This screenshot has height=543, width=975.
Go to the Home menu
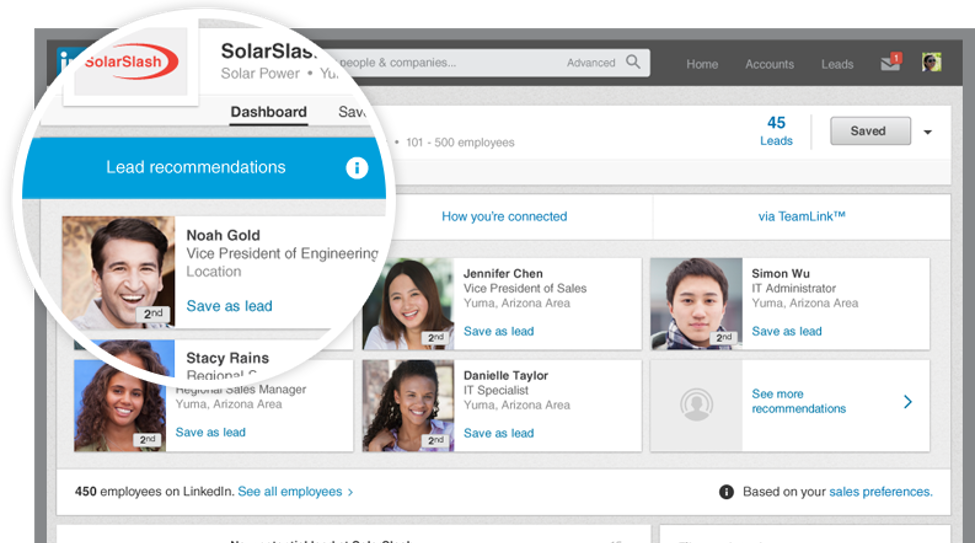tap(702, 64)
